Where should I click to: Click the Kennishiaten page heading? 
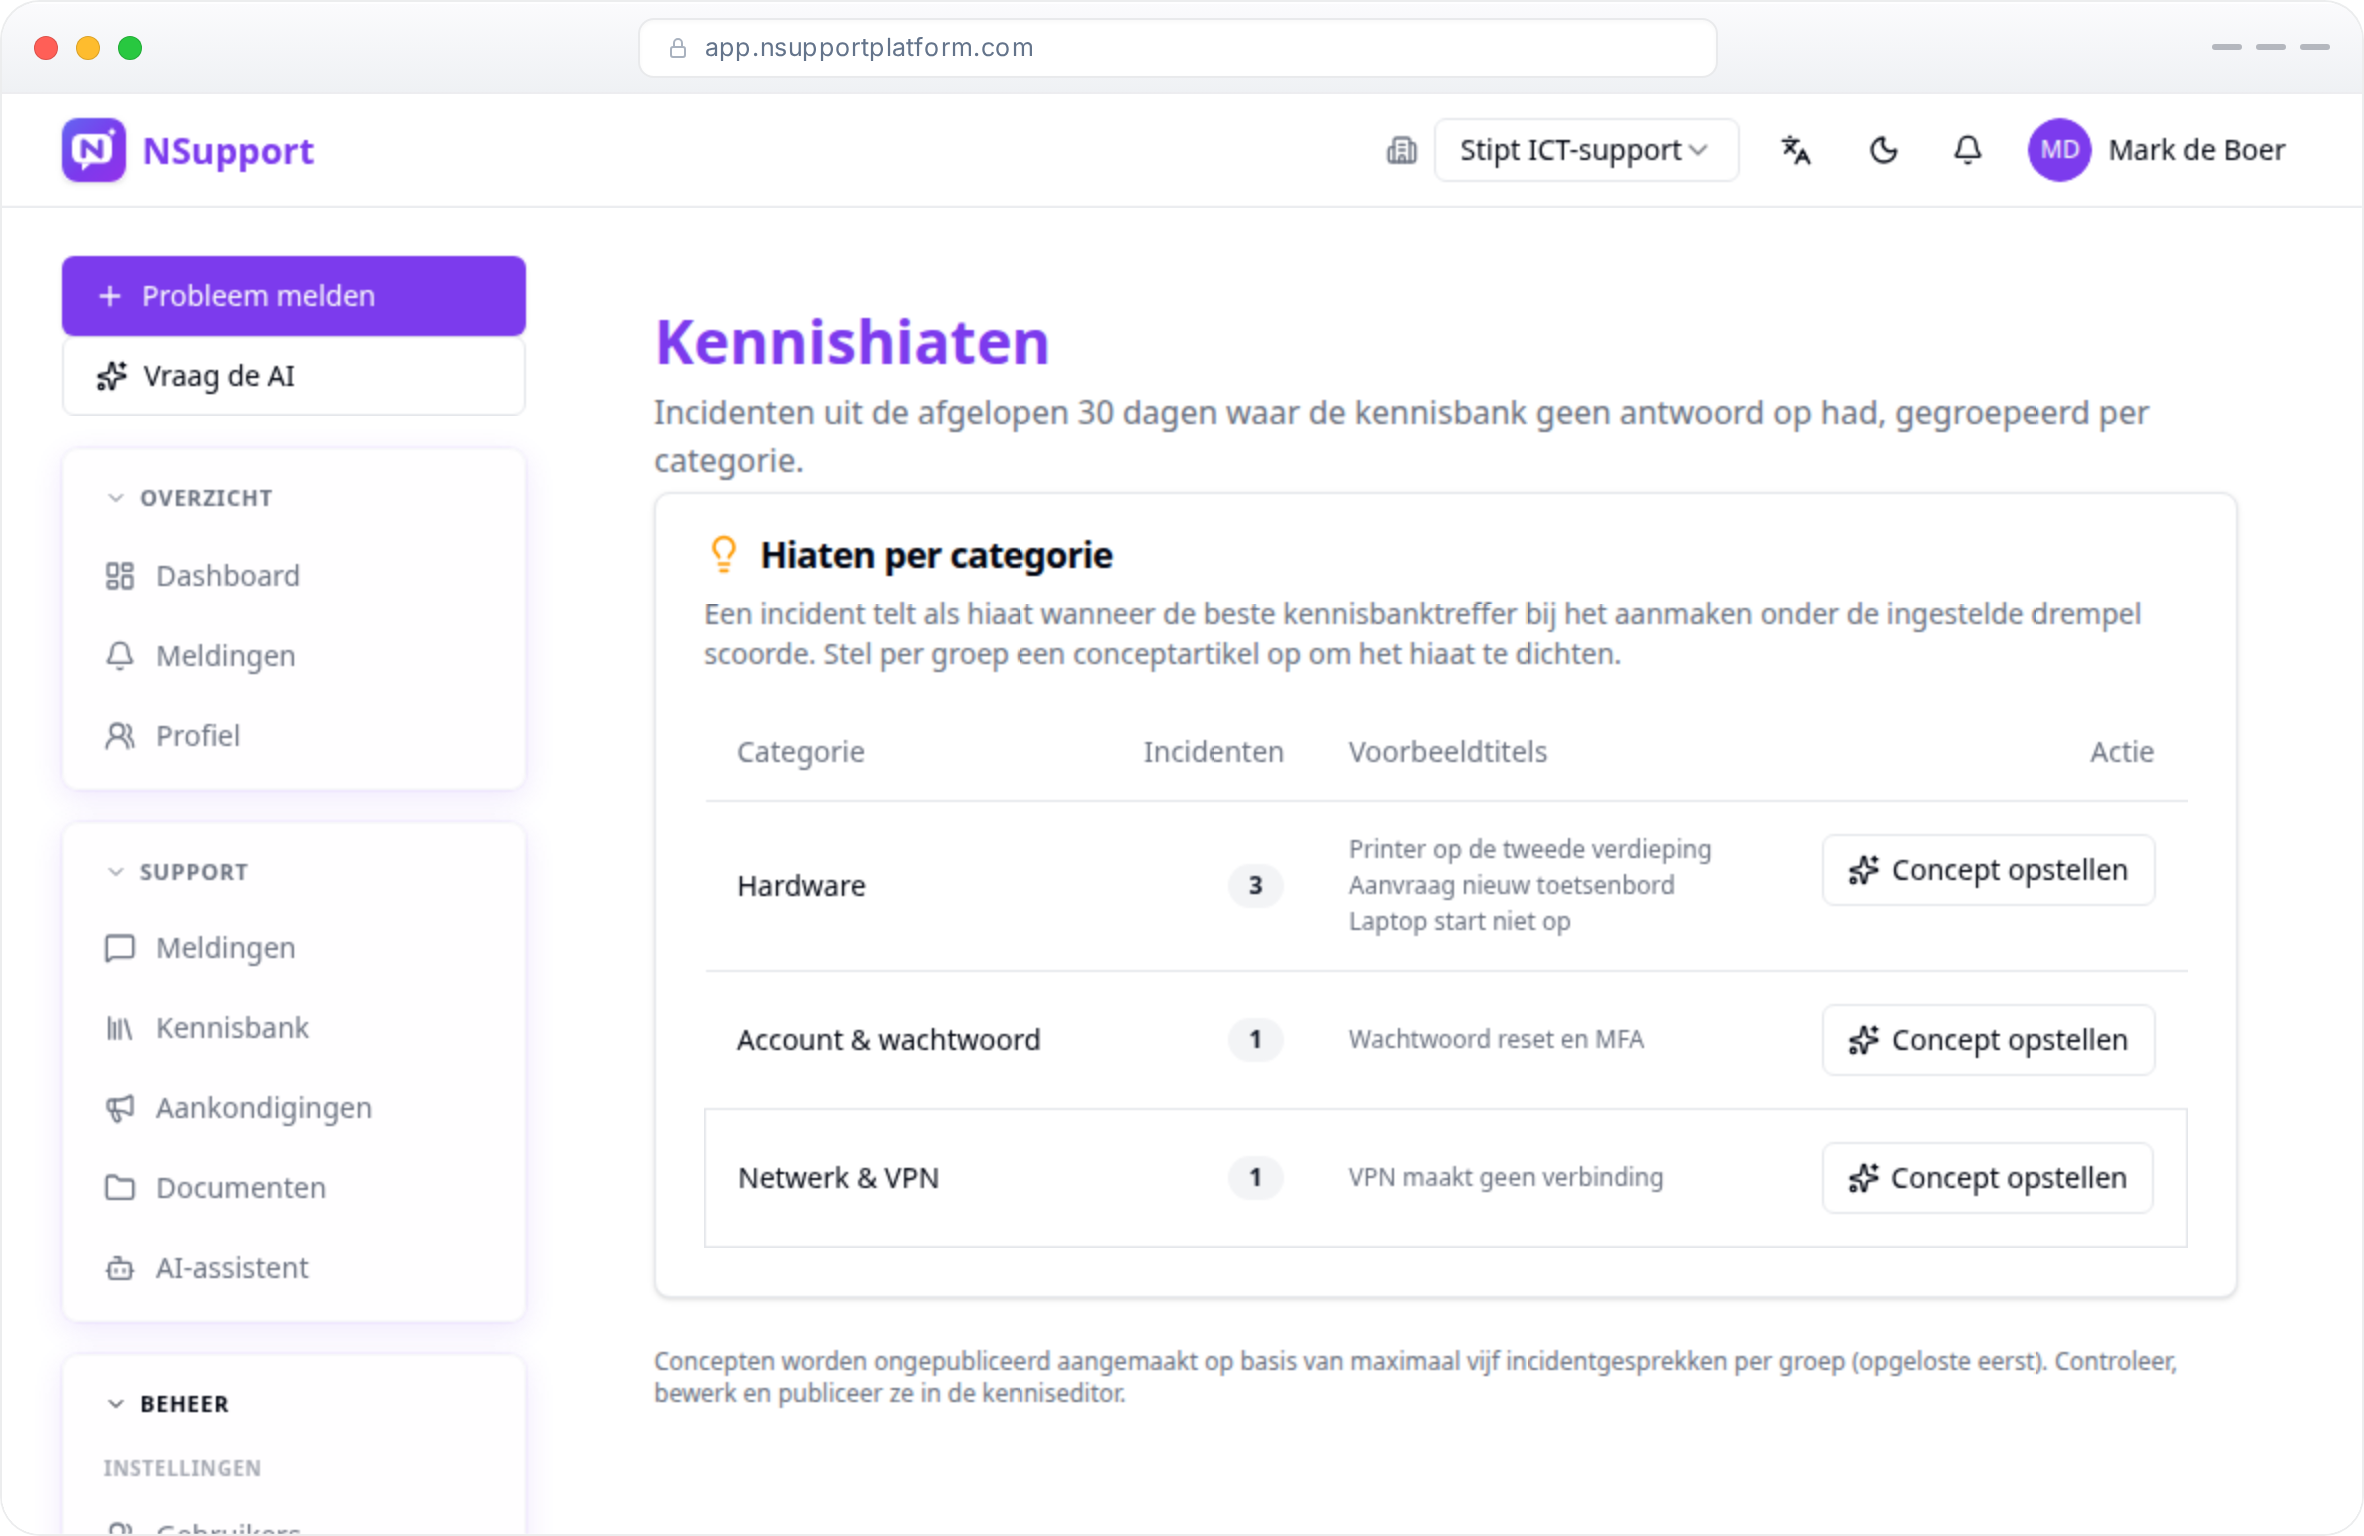coord(852,342)
